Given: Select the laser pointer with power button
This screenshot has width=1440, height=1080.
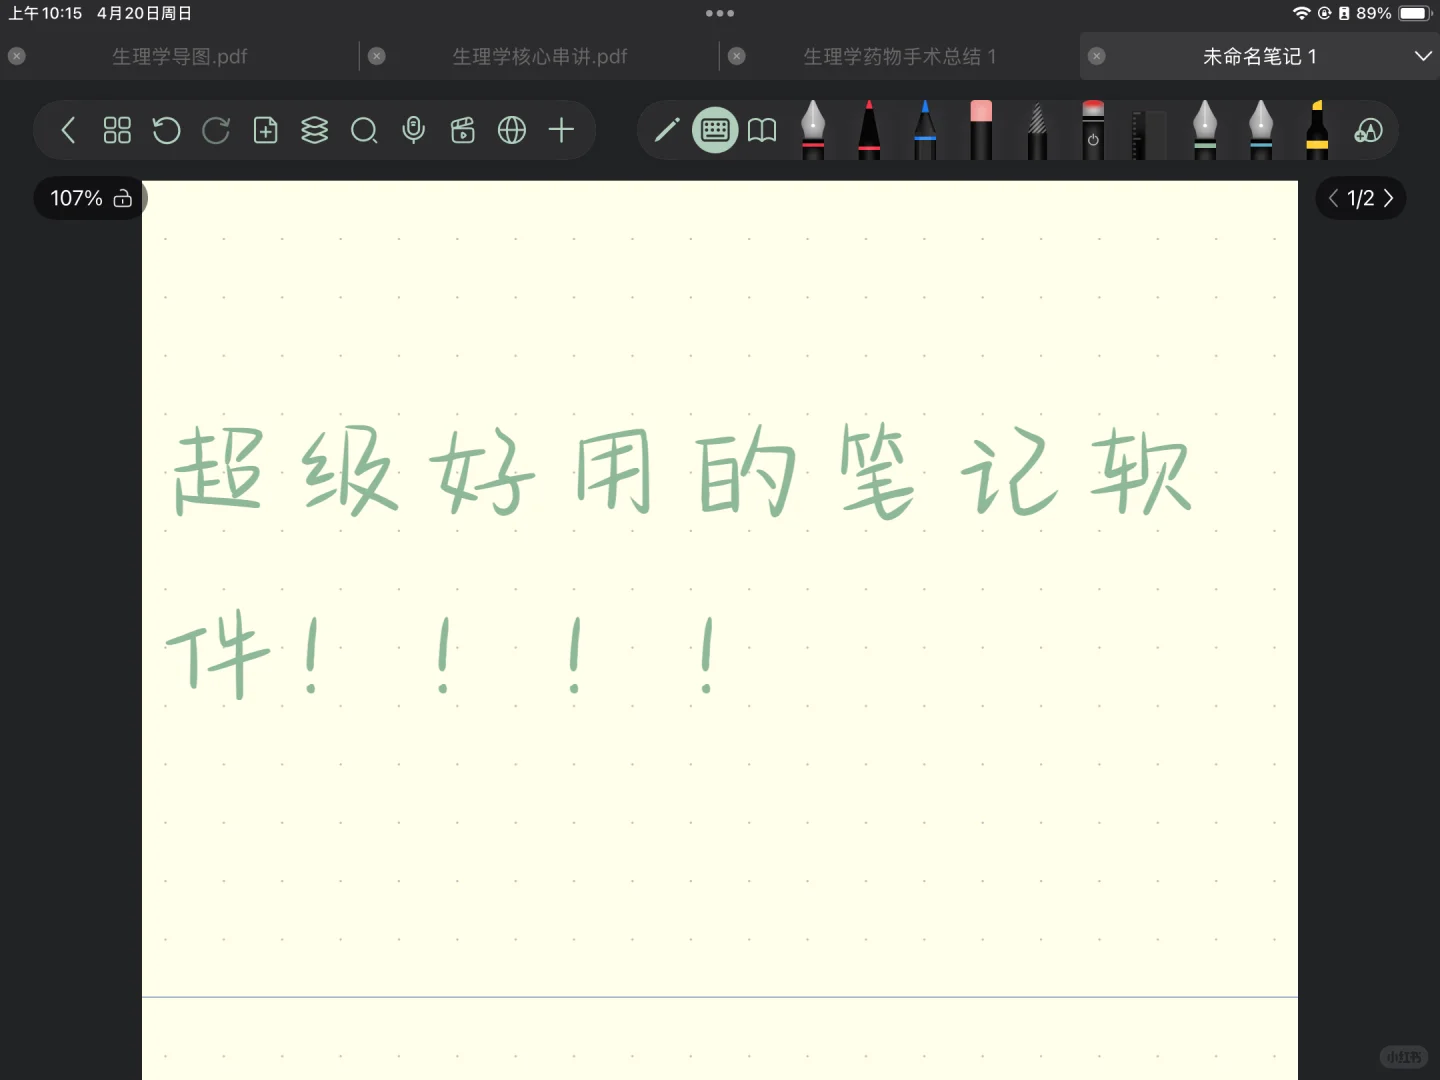Looking at the screenshot, I should pyautogui.click(x=1093, y=130).
